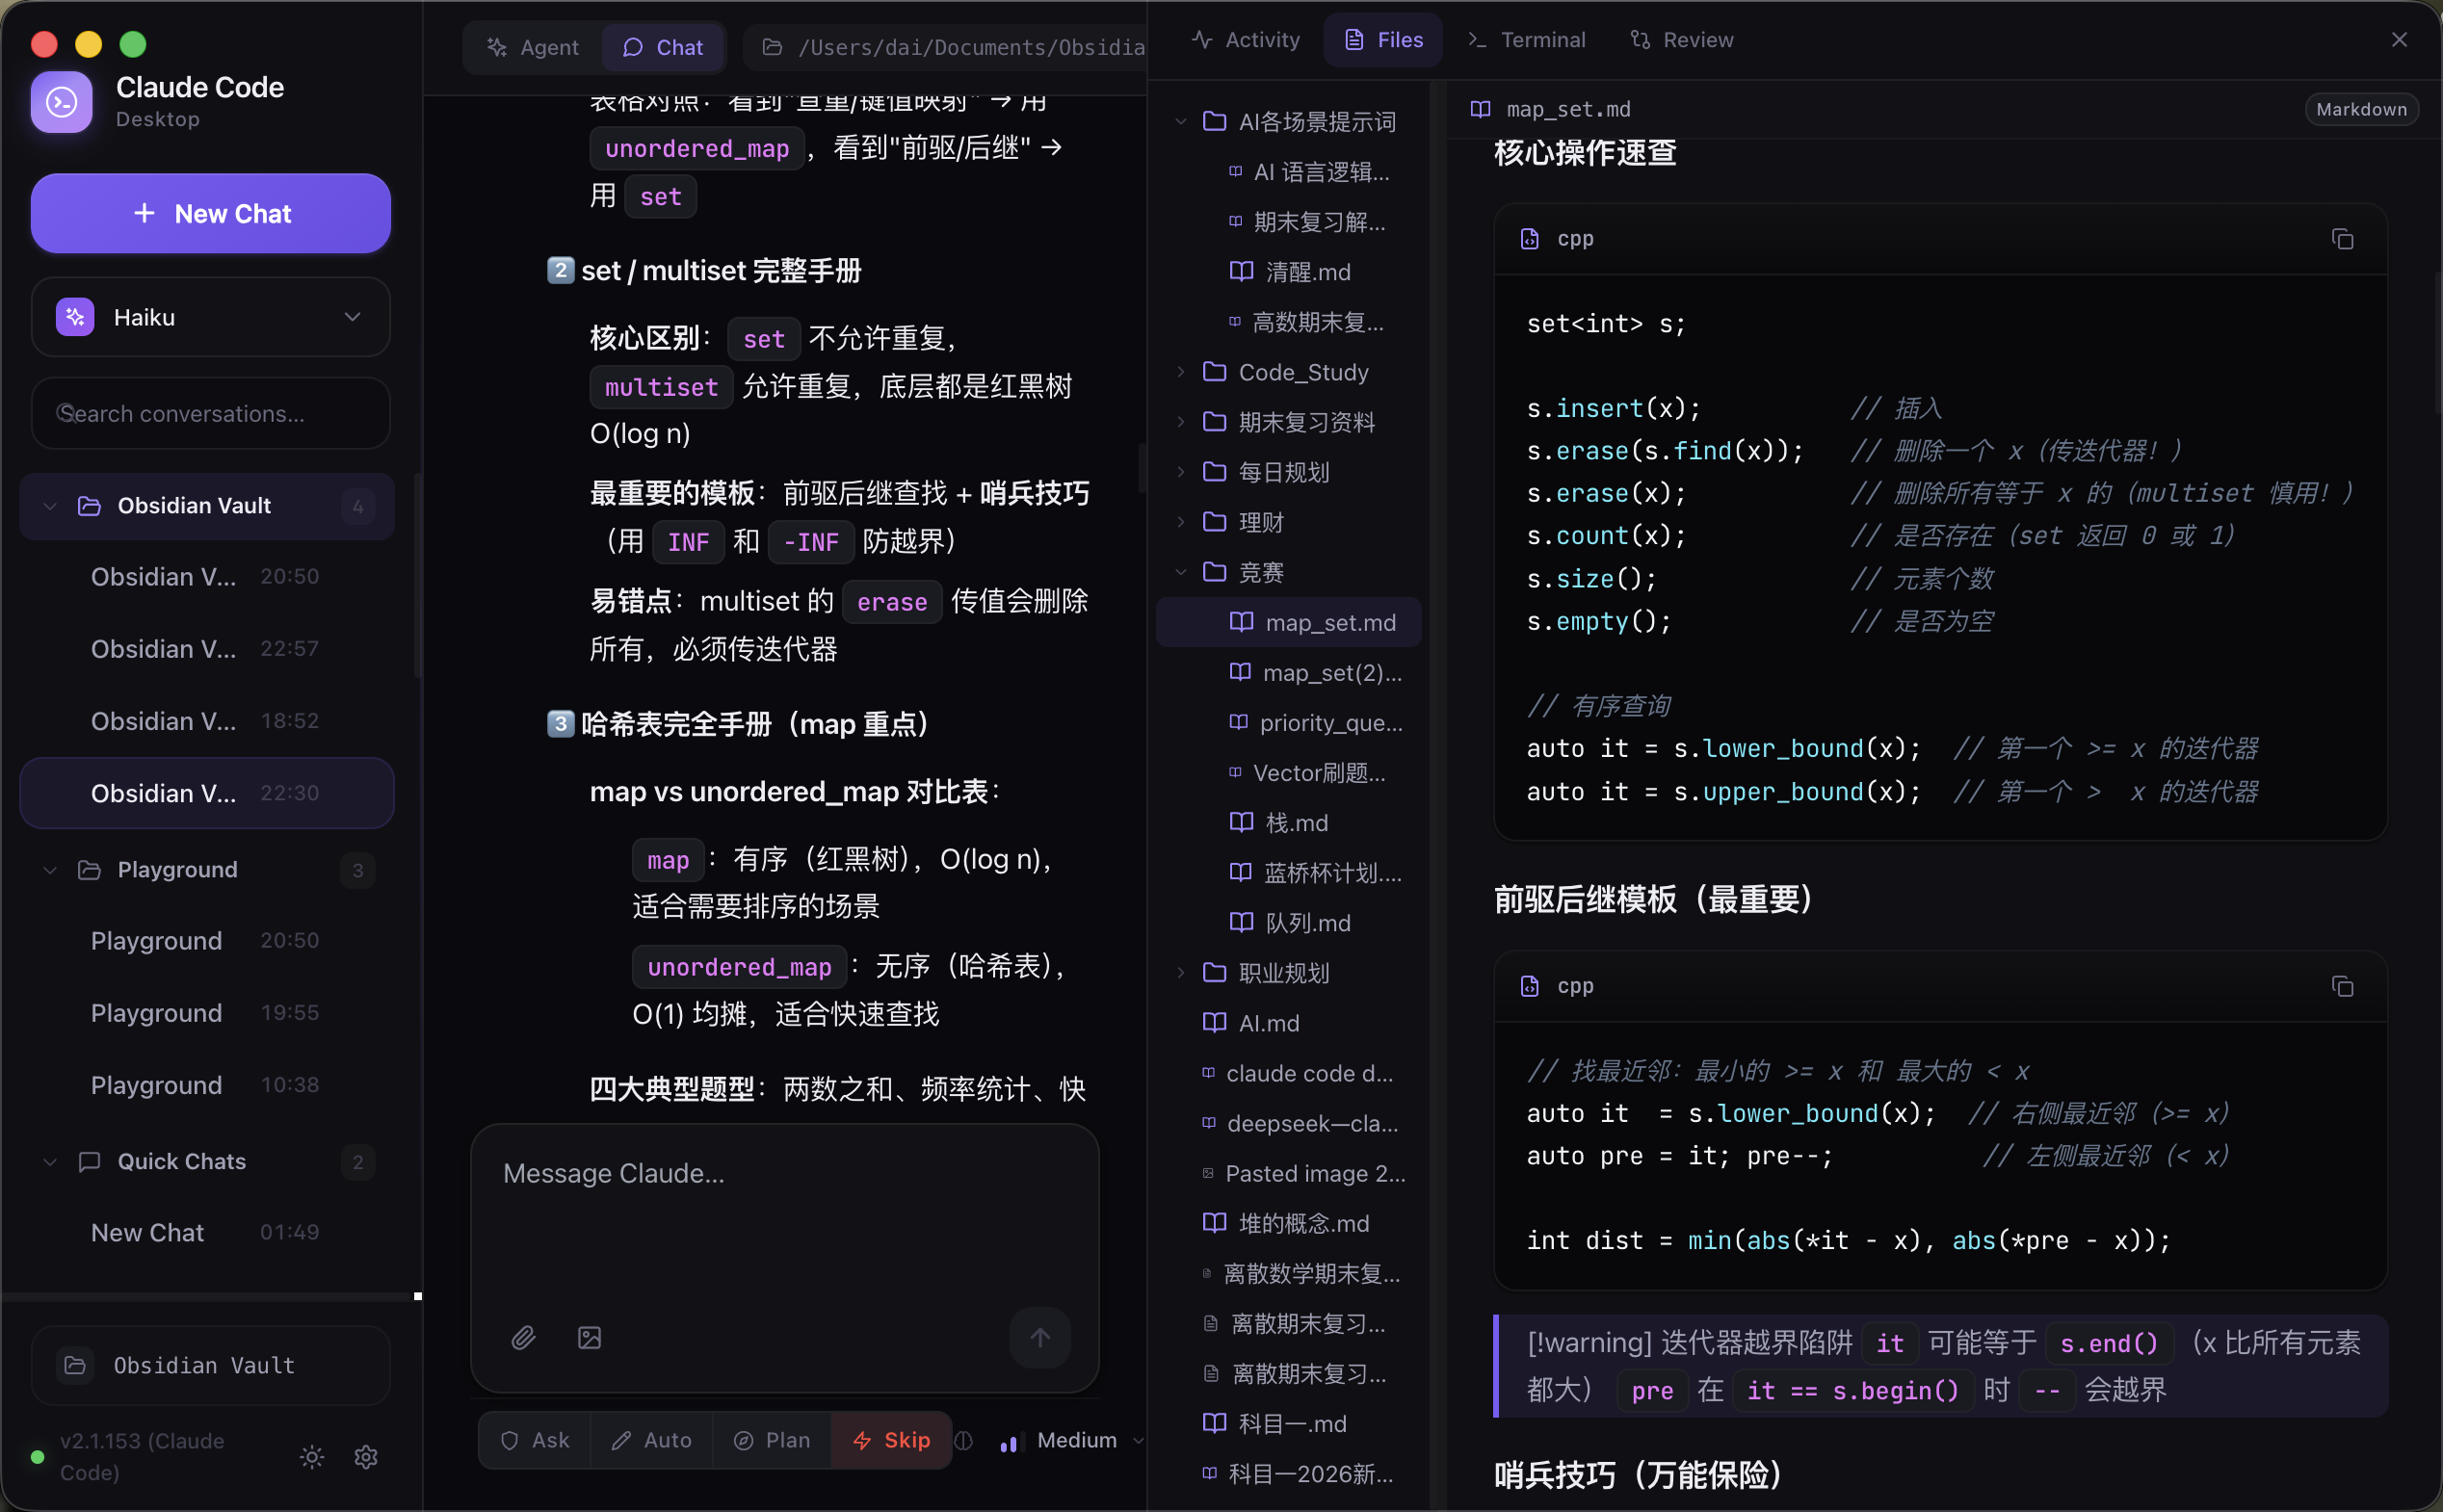Switch to Chat mode
Screen dimensions: 2443x1512
(663, 47)
